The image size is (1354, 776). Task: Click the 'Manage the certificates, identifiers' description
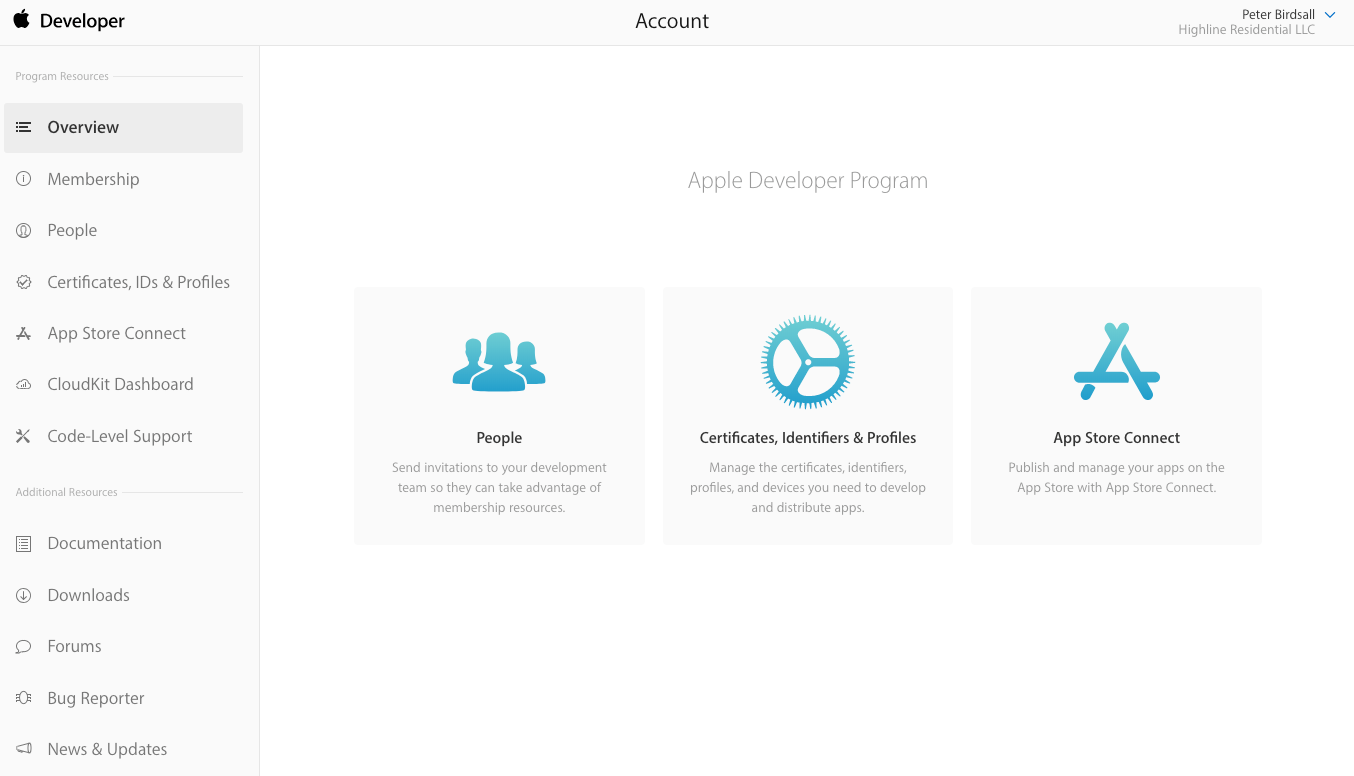808,488
